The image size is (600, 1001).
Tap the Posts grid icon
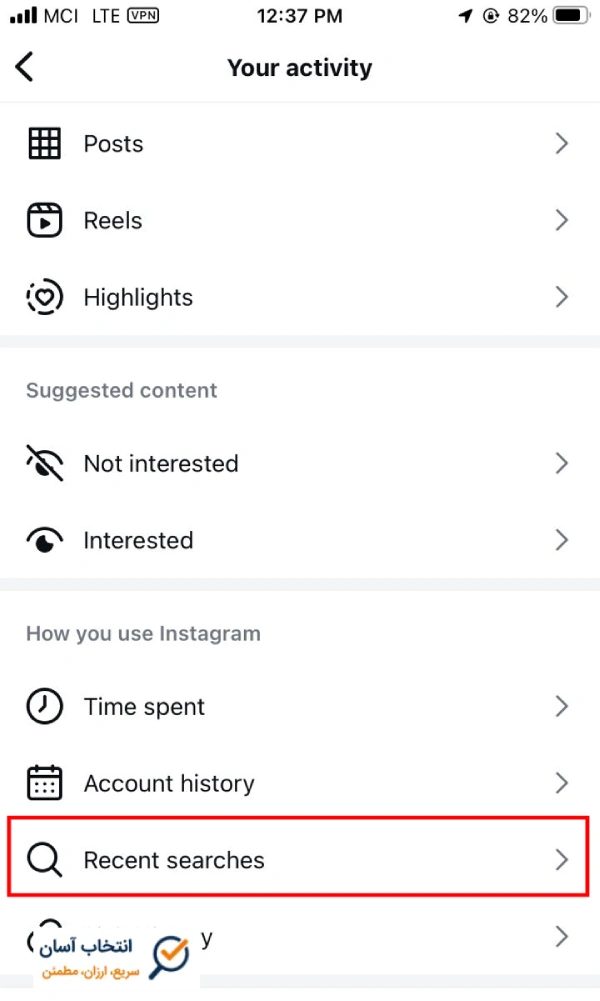click(x=45, y=143)
